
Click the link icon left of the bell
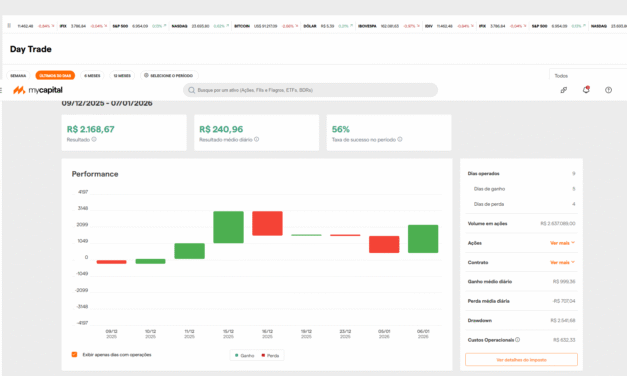click(x=564, y=90)
